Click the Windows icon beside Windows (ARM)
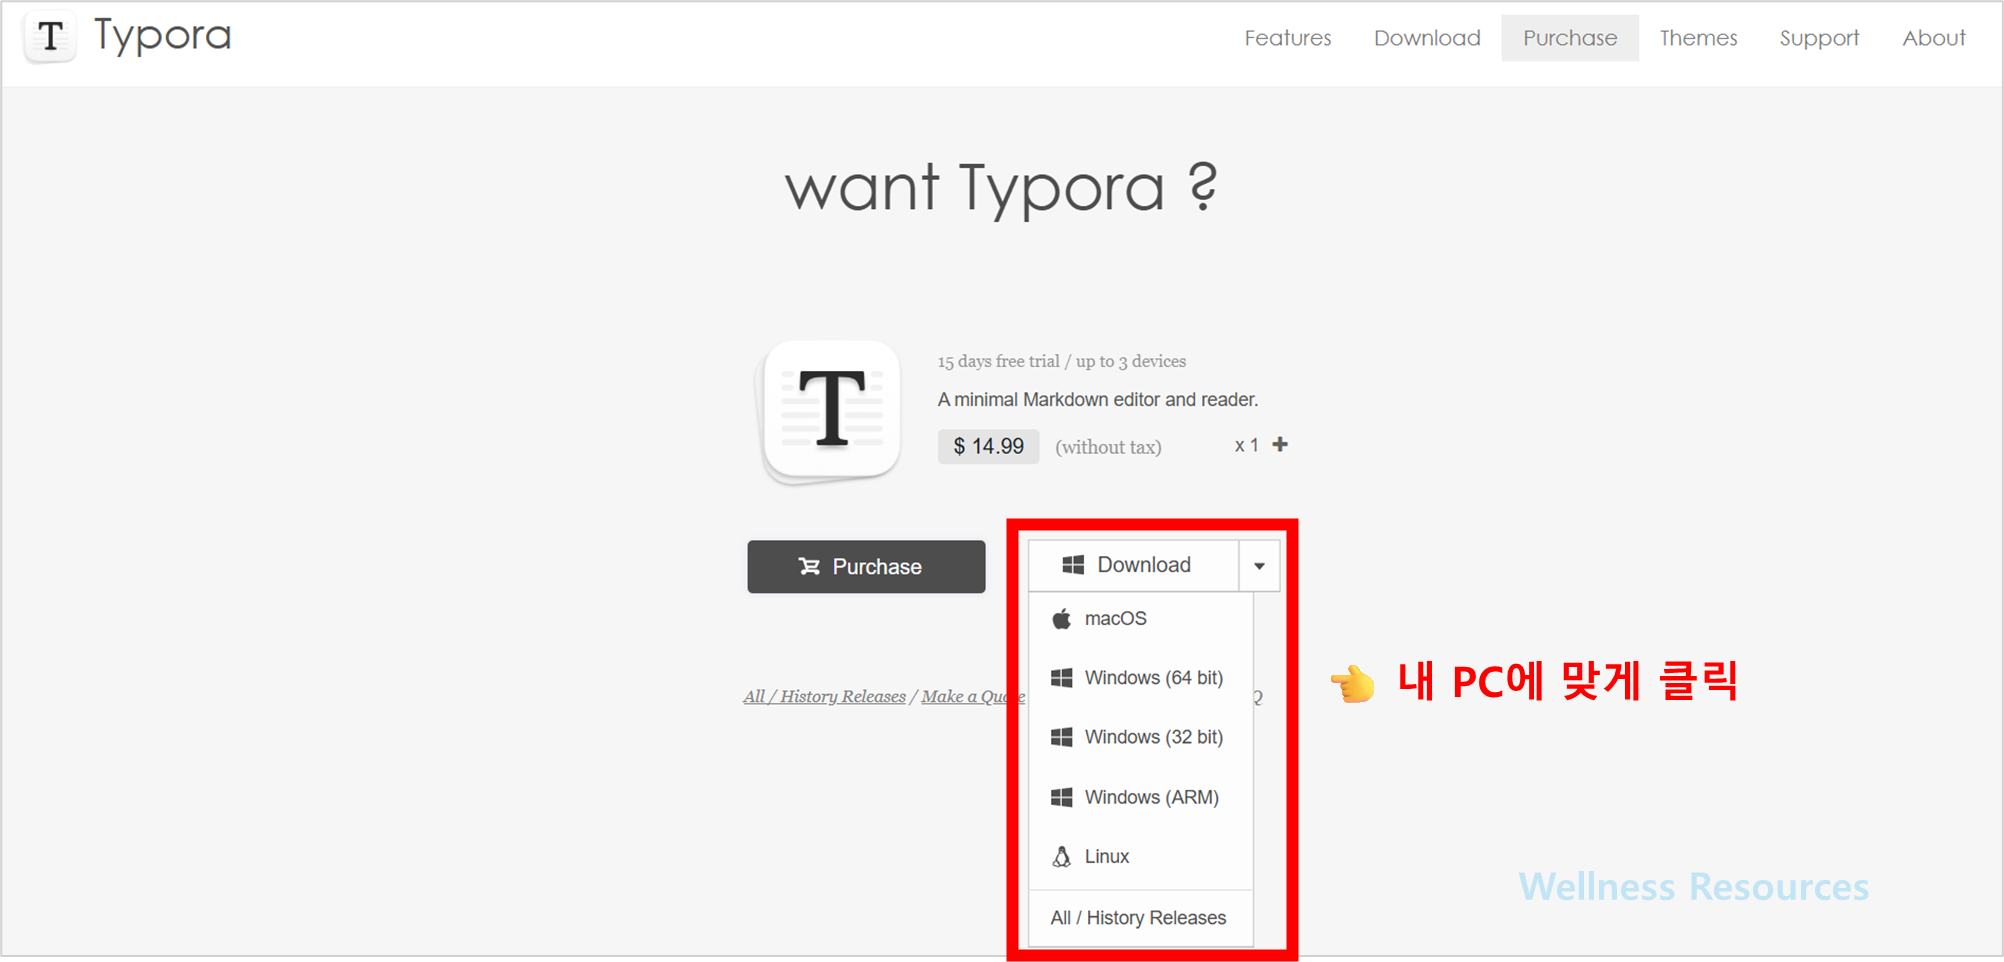Screen dimensions: 2004x962 [x=1062, y=797]
